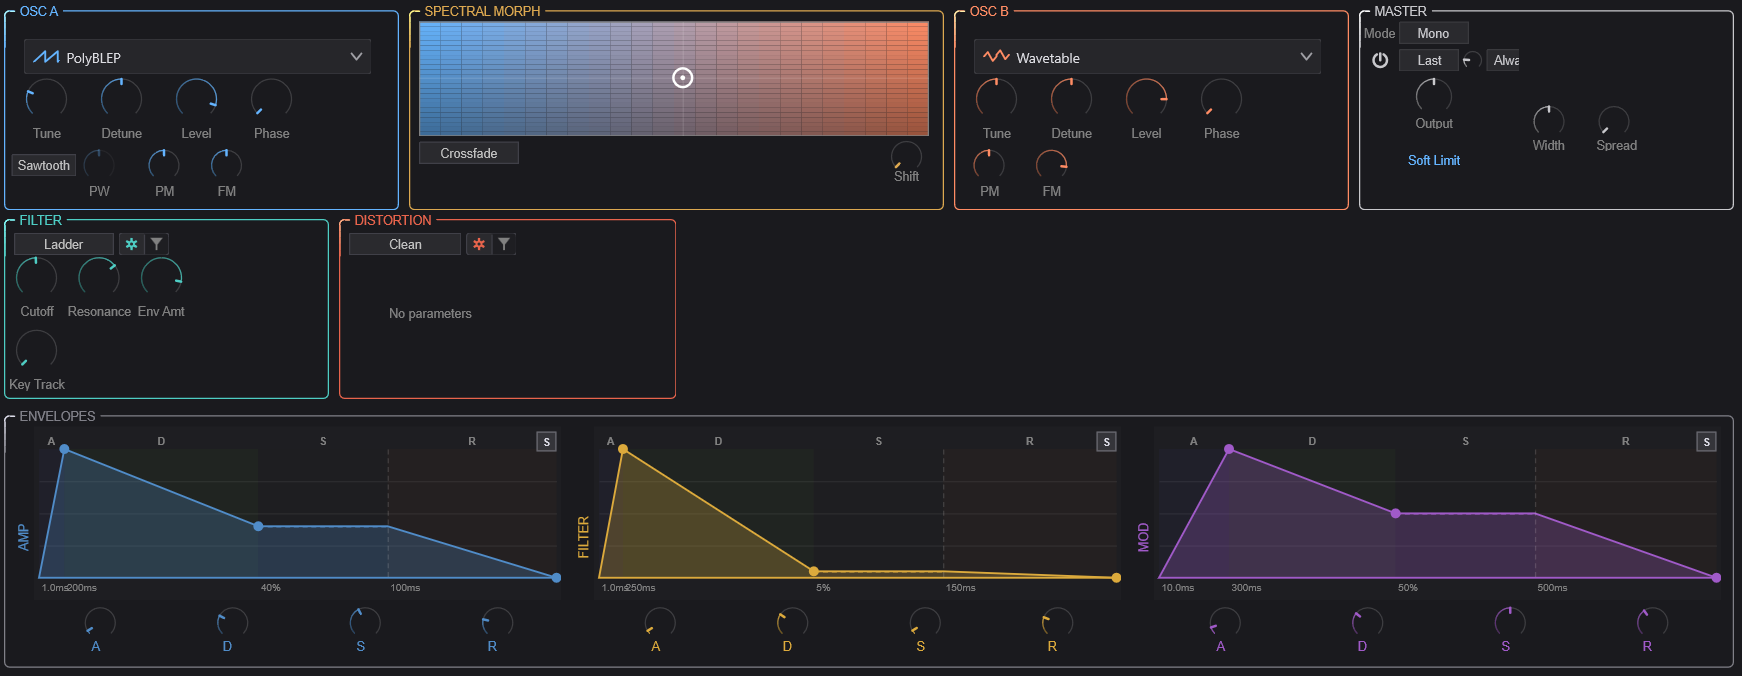This screenshot has width=1742, height=676.
Task: Click the funnel icon in Distortion panel
Action: [x=504, y=244]
